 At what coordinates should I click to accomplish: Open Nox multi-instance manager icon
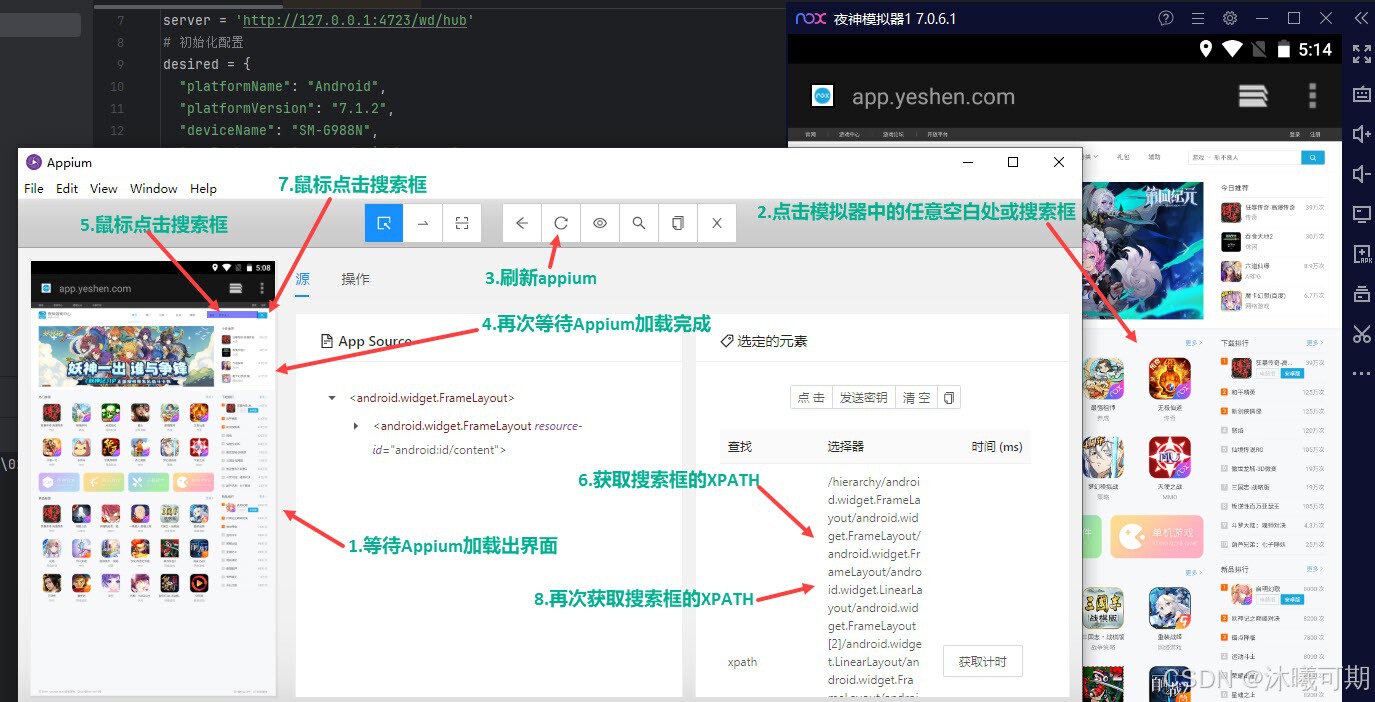1361,294
